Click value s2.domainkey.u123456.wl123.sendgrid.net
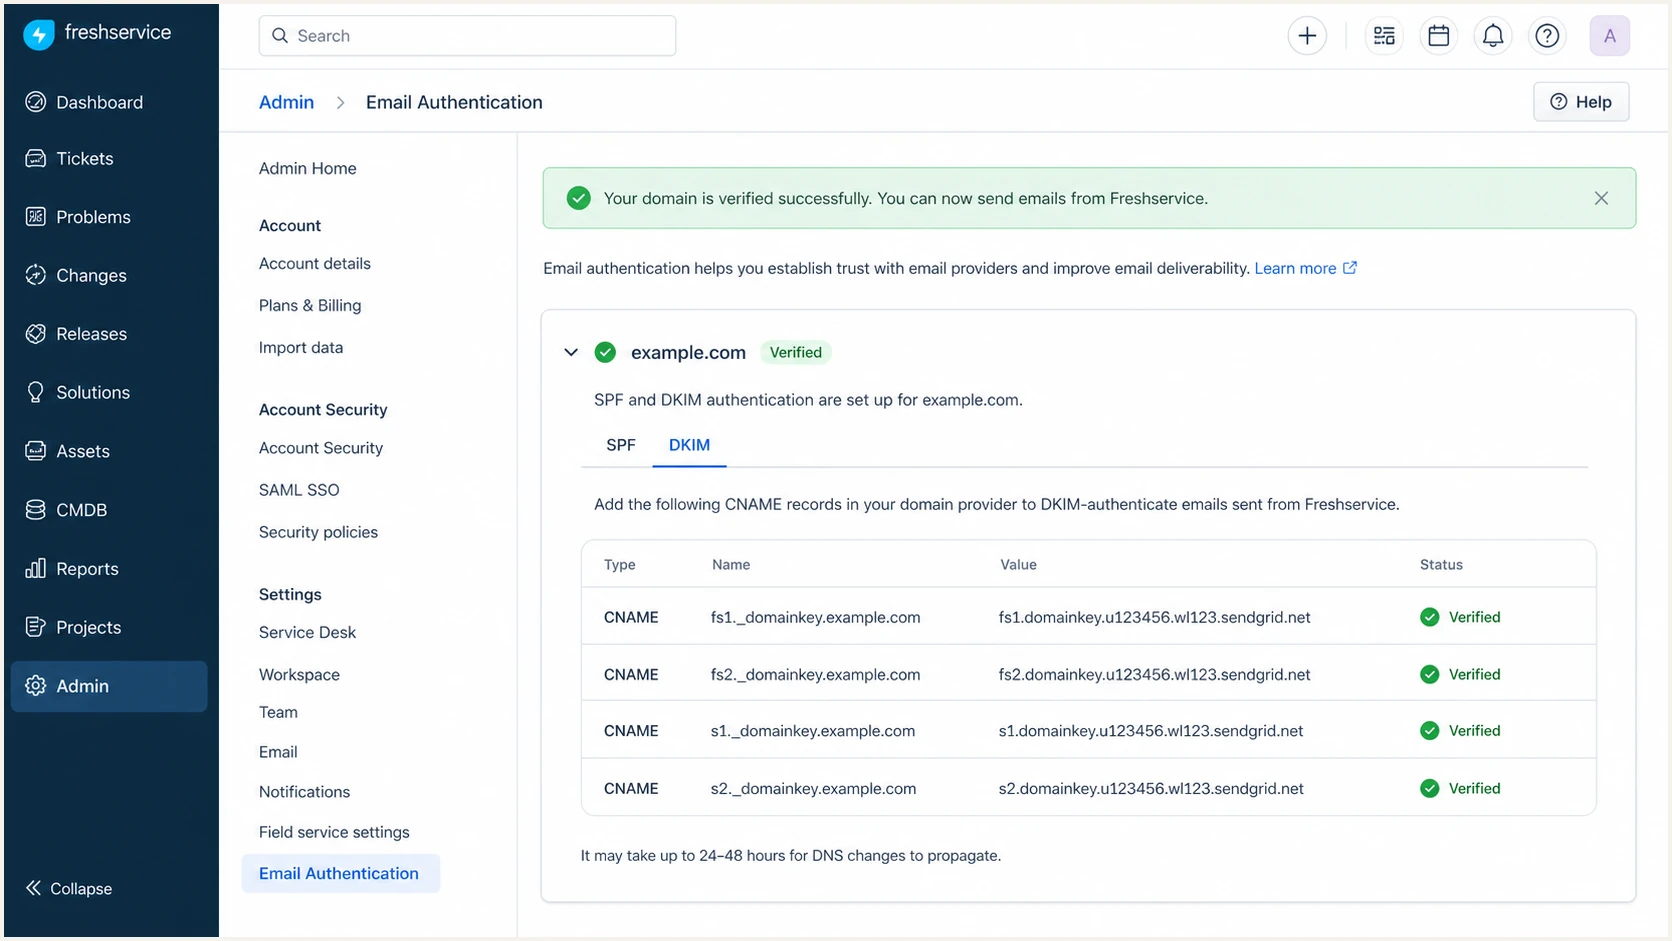The height and width of the screenshot is (941, 1672). point(1151,788)
